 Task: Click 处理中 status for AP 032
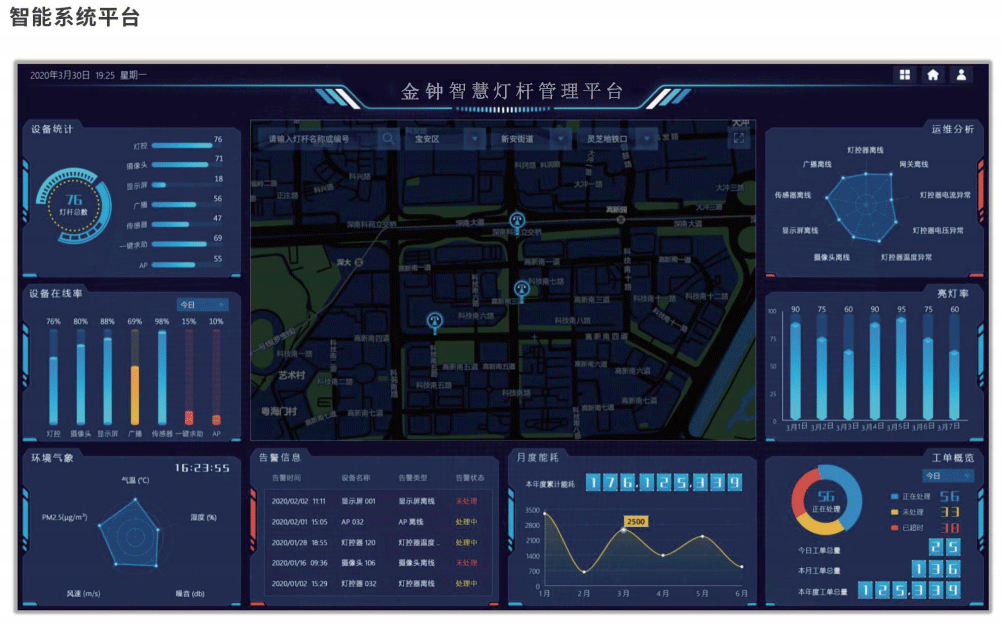467,522
